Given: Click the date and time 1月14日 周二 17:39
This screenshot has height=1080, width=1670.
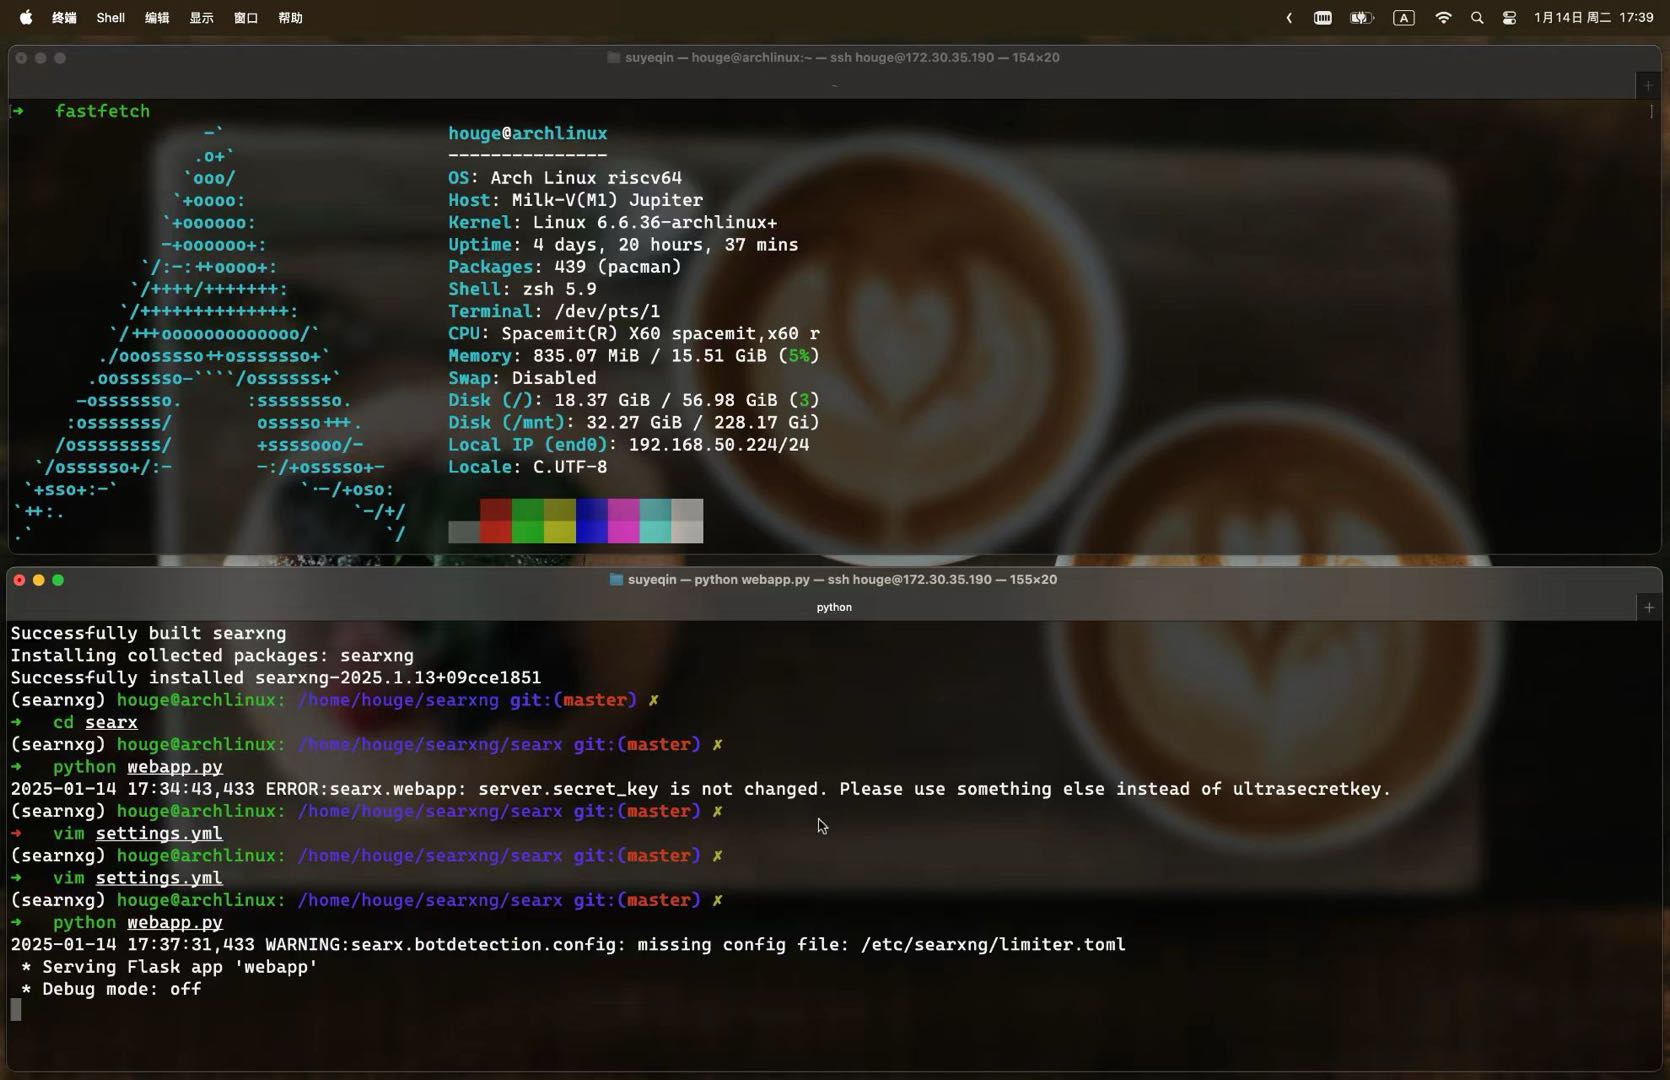Looking at the screenshot, I should click(1594, 18).
